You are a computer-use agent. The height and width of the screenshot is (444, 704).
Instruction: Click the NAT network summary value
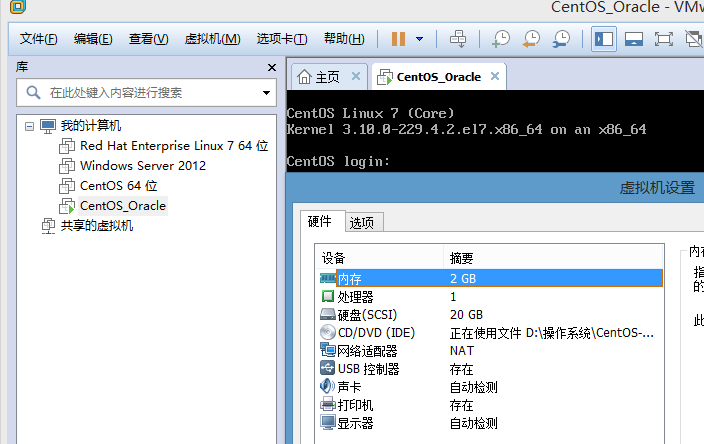pos(462,351)
